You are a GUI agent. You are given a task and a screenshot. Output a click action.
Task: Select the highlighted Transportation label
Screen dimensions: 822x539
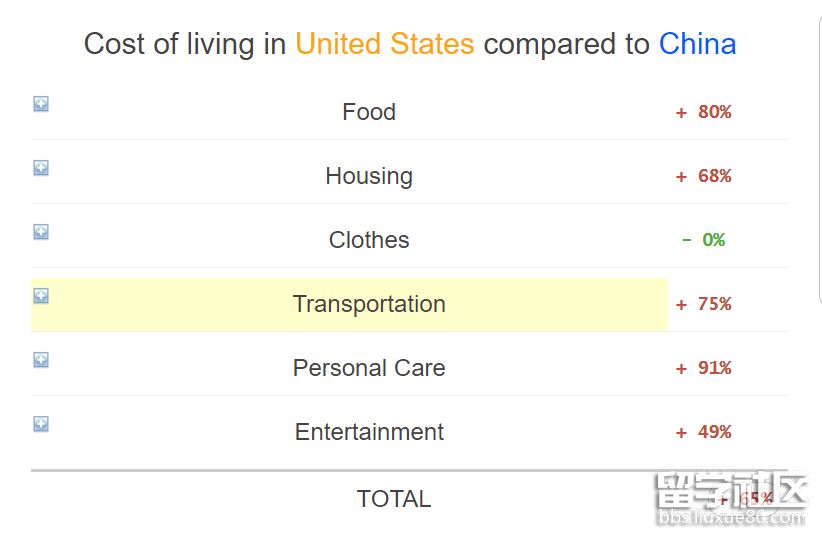pos(369,304)
